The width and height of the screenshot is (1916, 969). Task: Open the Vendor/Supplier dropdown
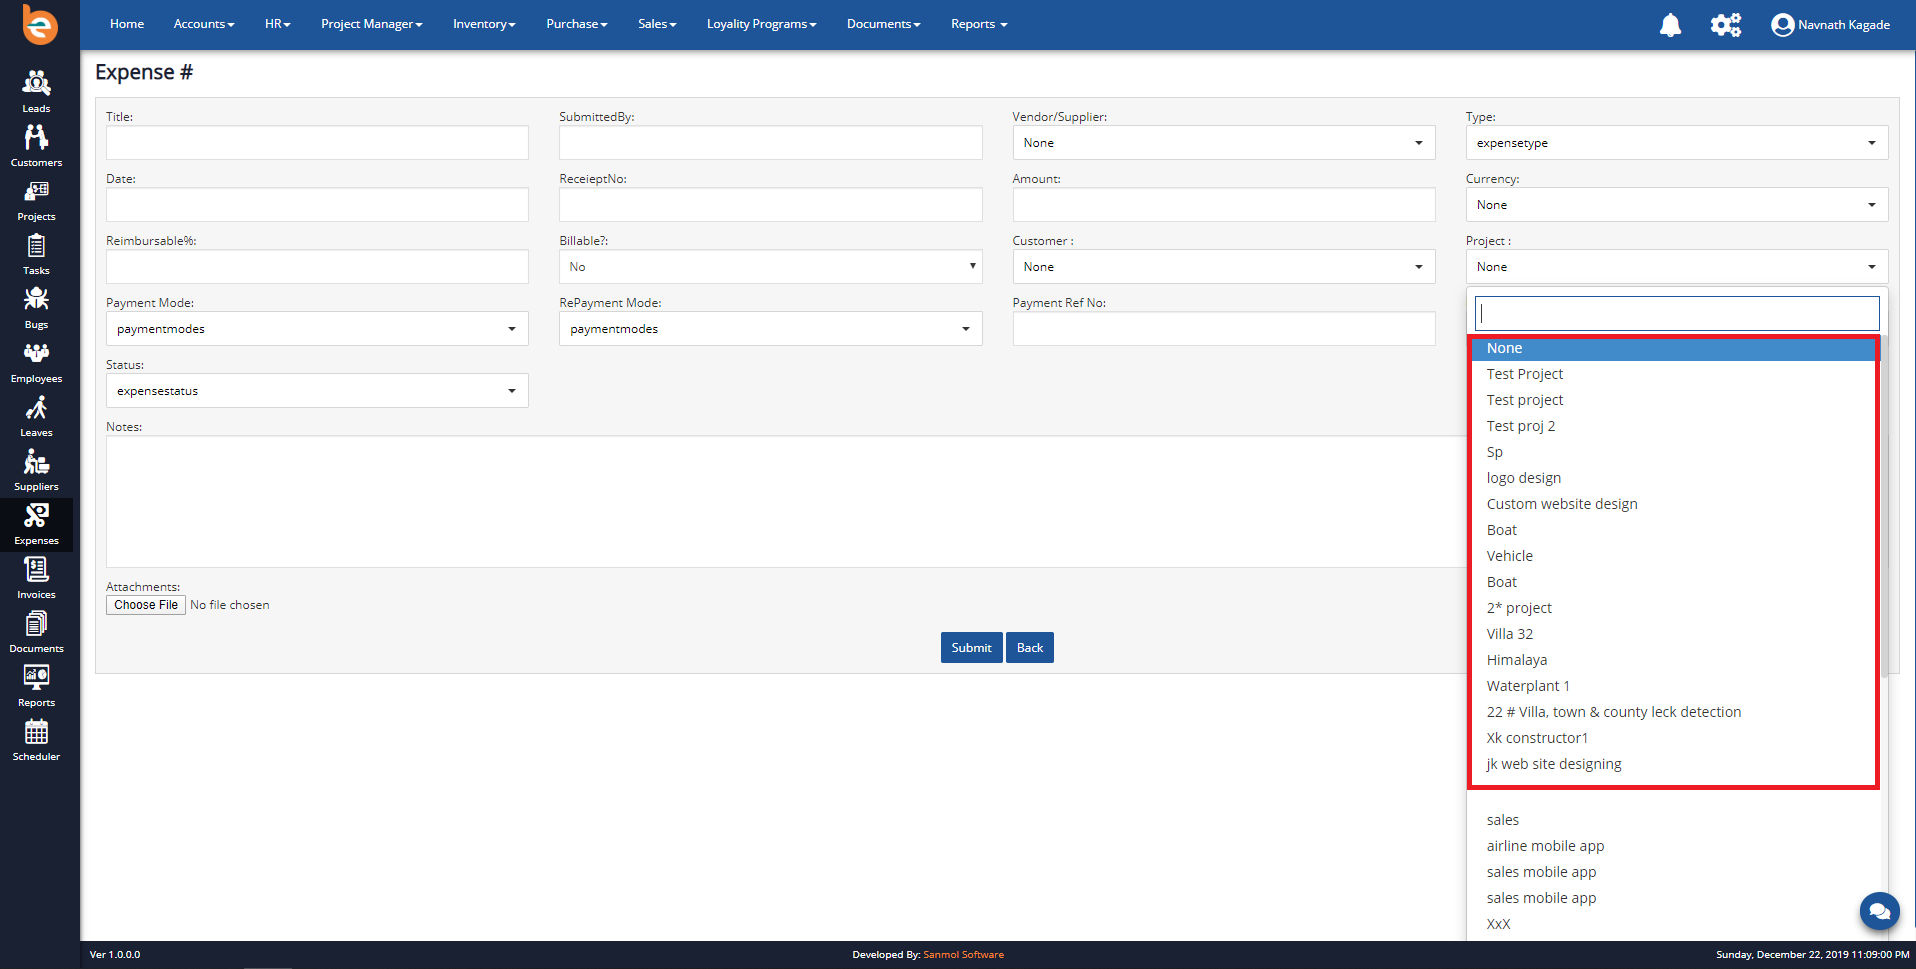pos(1224,143)
